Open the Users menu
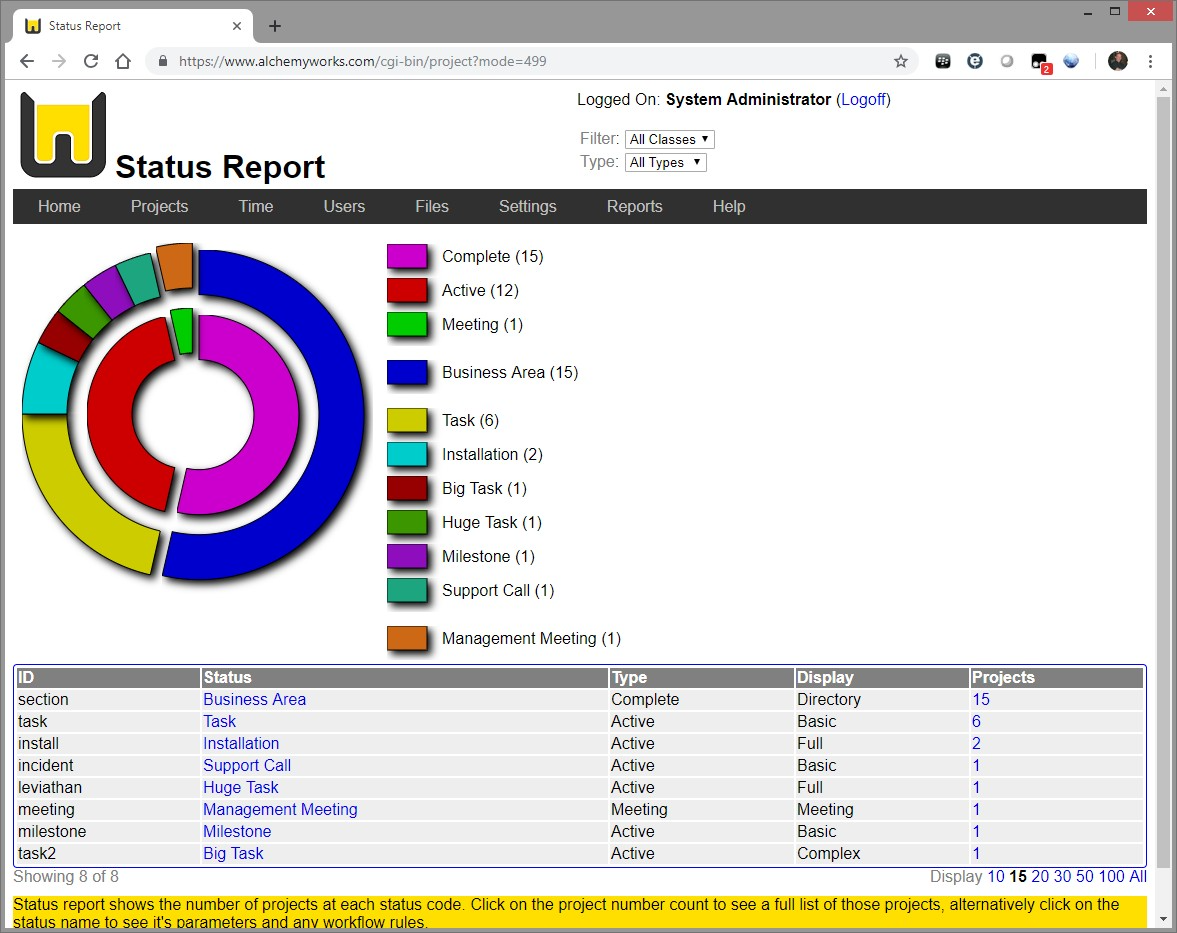1177x933 pixels. pyautogui.click(x=345, y=206)
